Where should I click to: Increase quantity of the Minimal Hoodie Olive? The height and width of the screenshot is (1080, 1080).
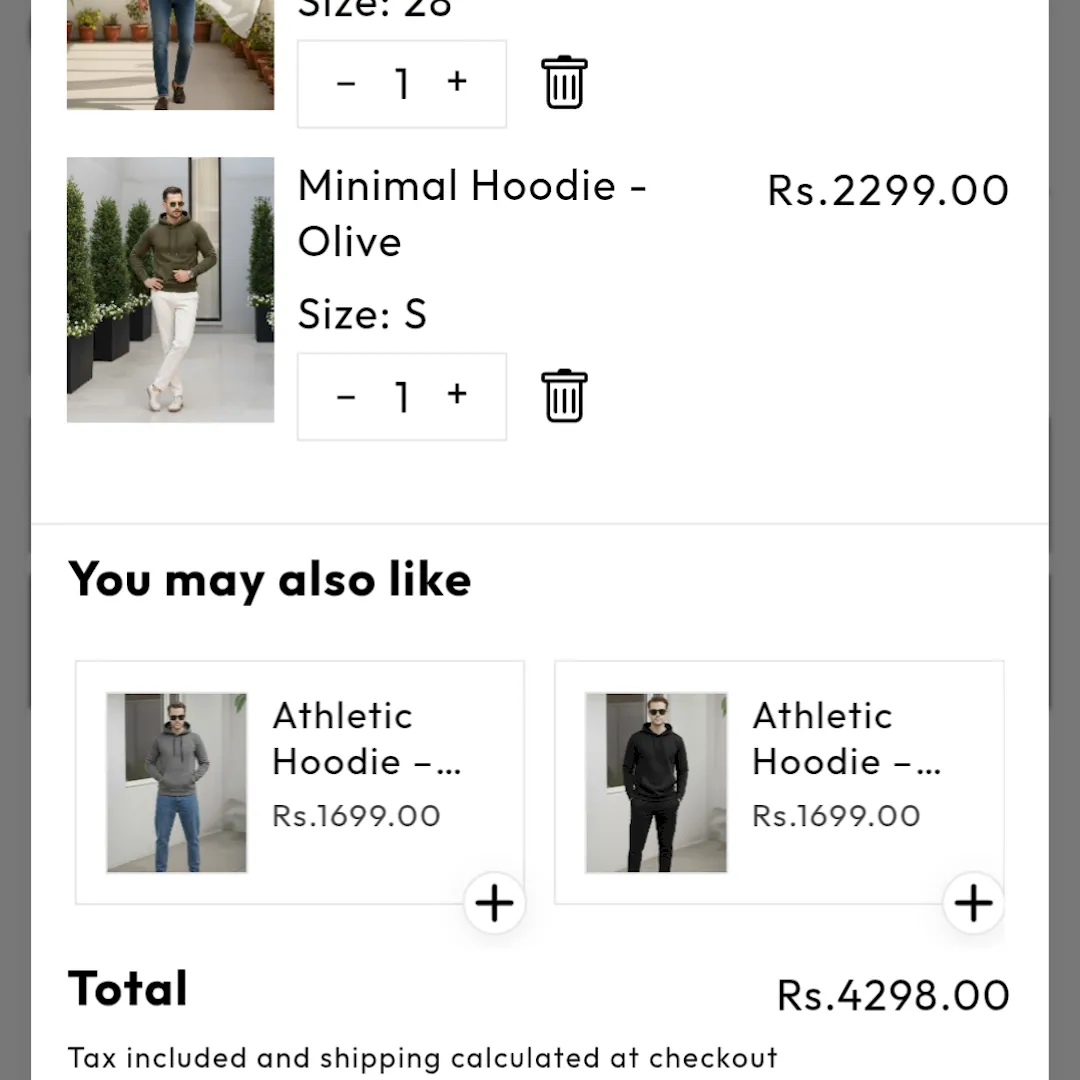click(x=457, y=395)
